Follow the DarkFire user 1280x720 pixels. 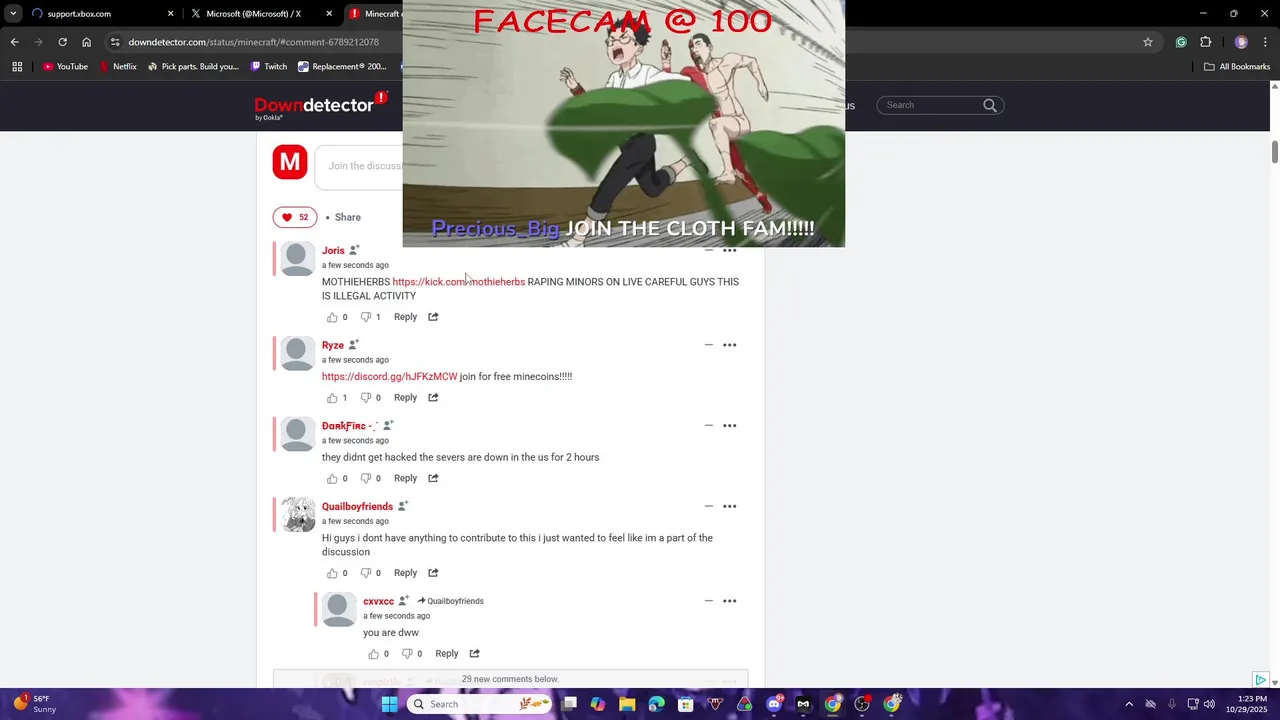[388, 426]
